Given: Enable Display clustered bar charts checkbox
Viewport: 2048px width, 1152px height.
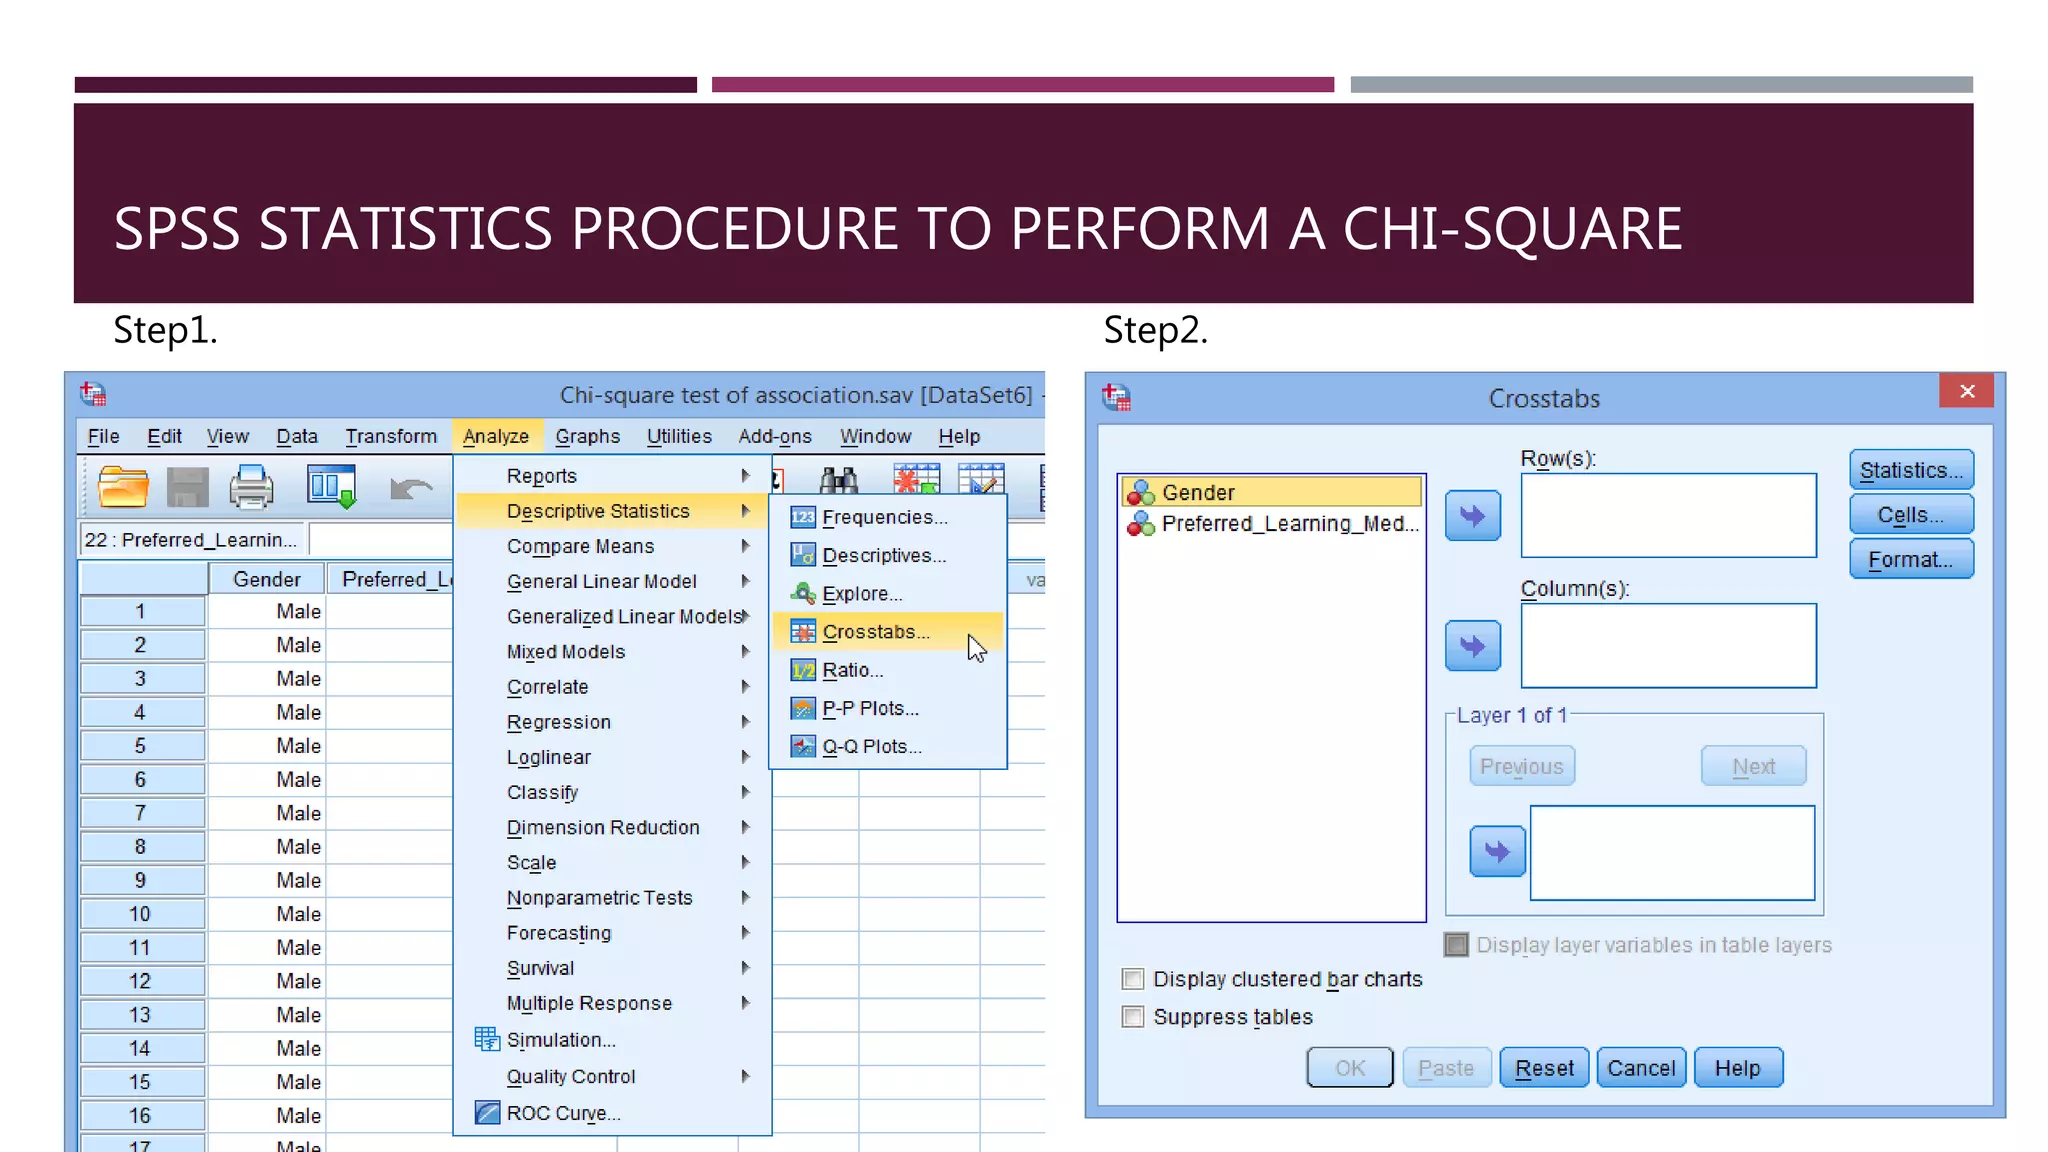Looking at the screenshot, I should (x=1133, y=978).
